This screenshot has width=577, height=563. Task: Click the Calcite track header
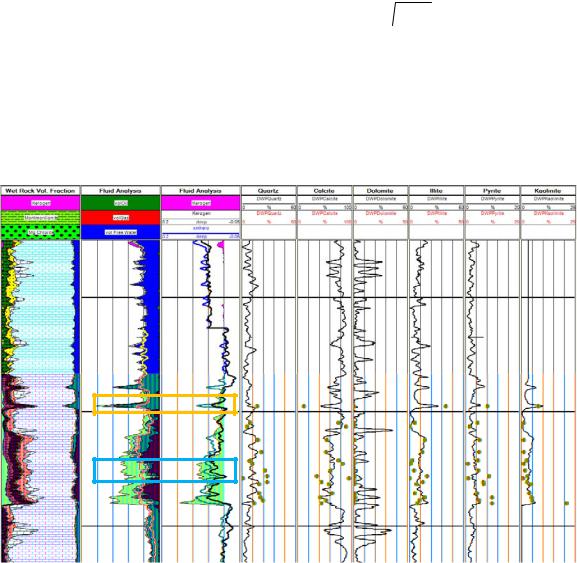[325, 191]
